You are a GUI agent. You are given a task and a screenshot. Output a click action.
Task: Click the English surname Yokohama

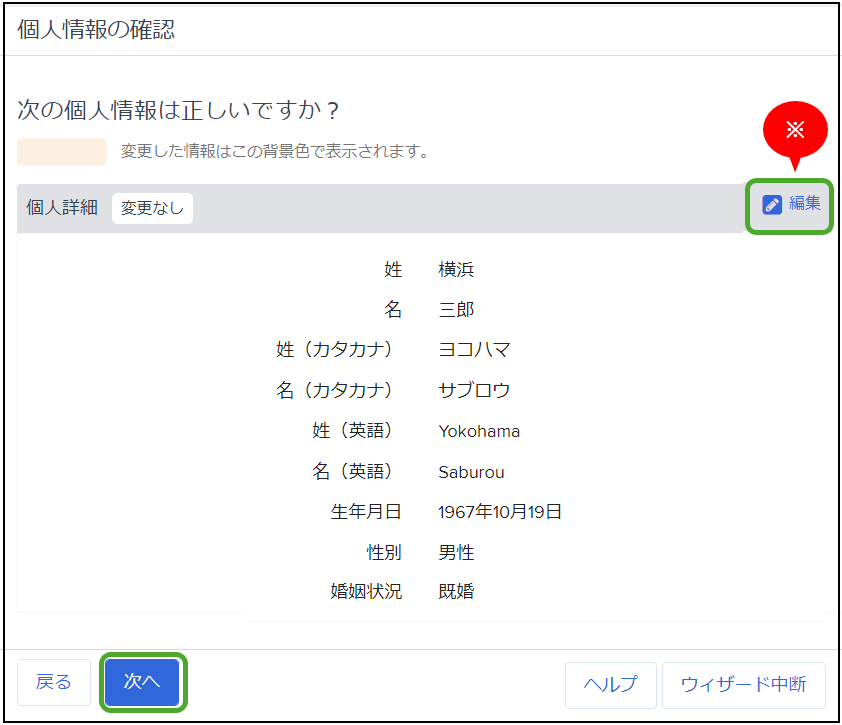click(x=479, y=432)
